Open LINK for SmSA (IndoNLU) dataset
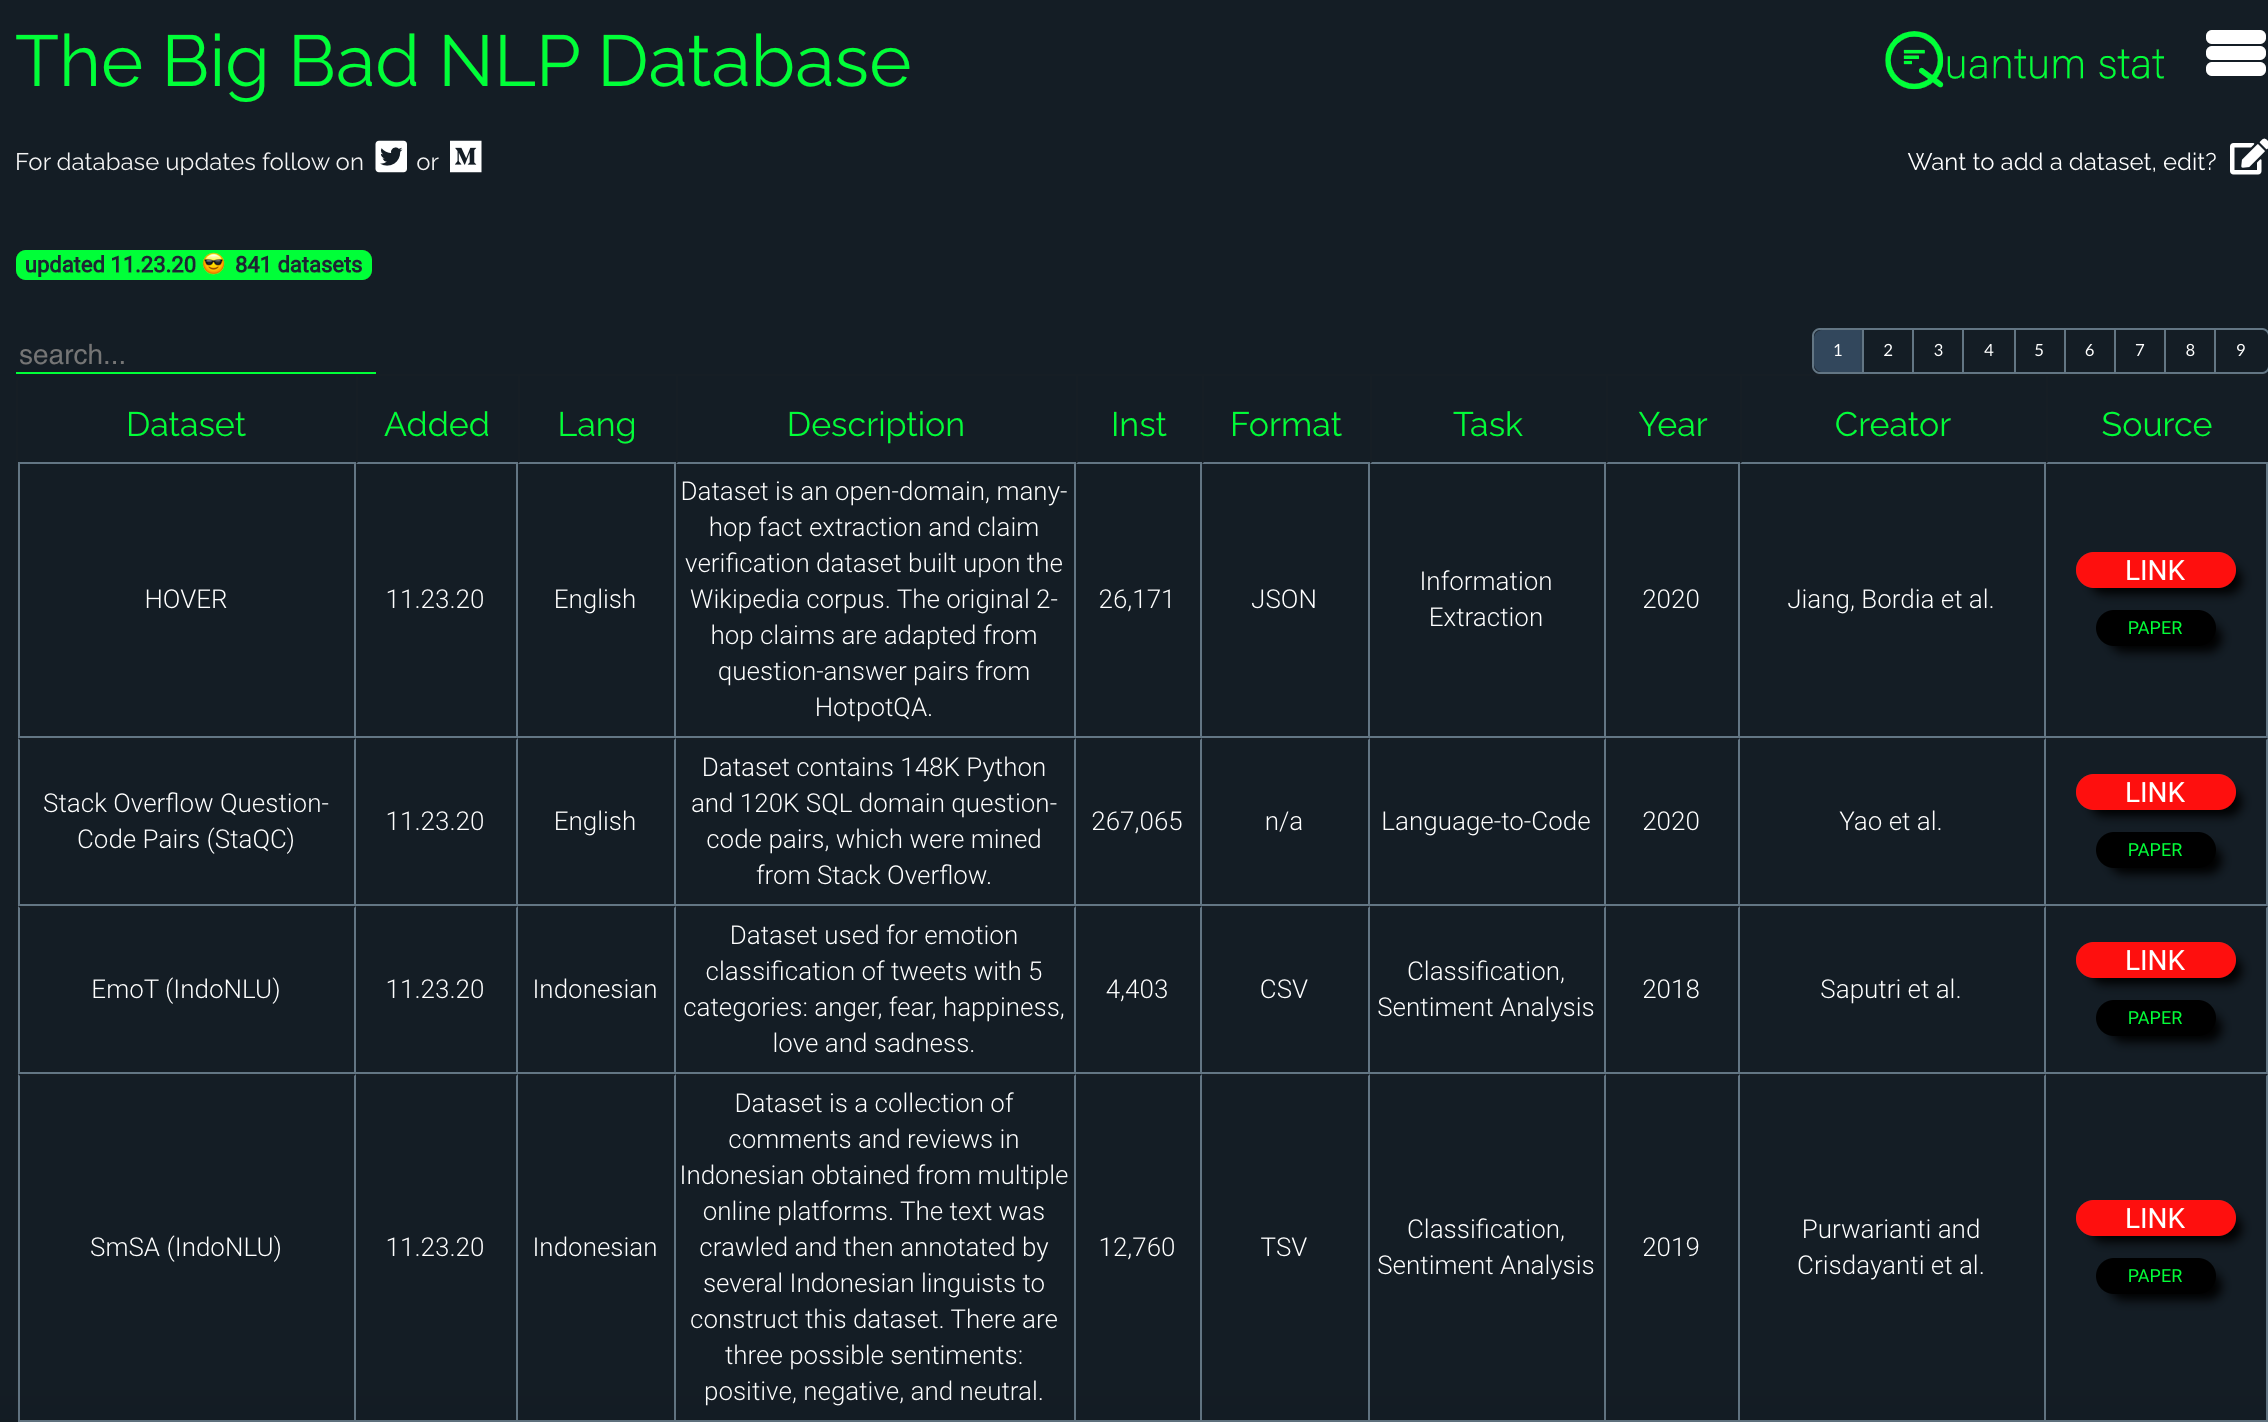 click(x=2155, y=1219)
